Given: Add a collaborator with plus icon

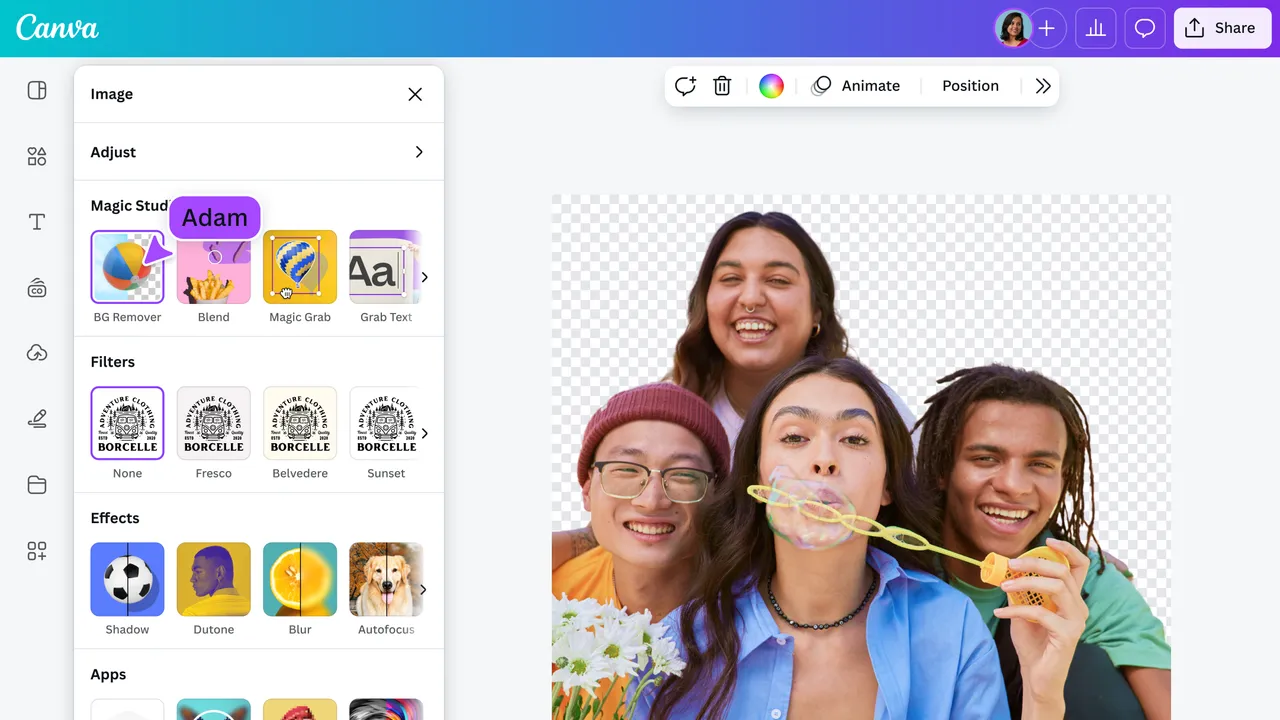Looking at the screenshot, I should point(1046,28).
